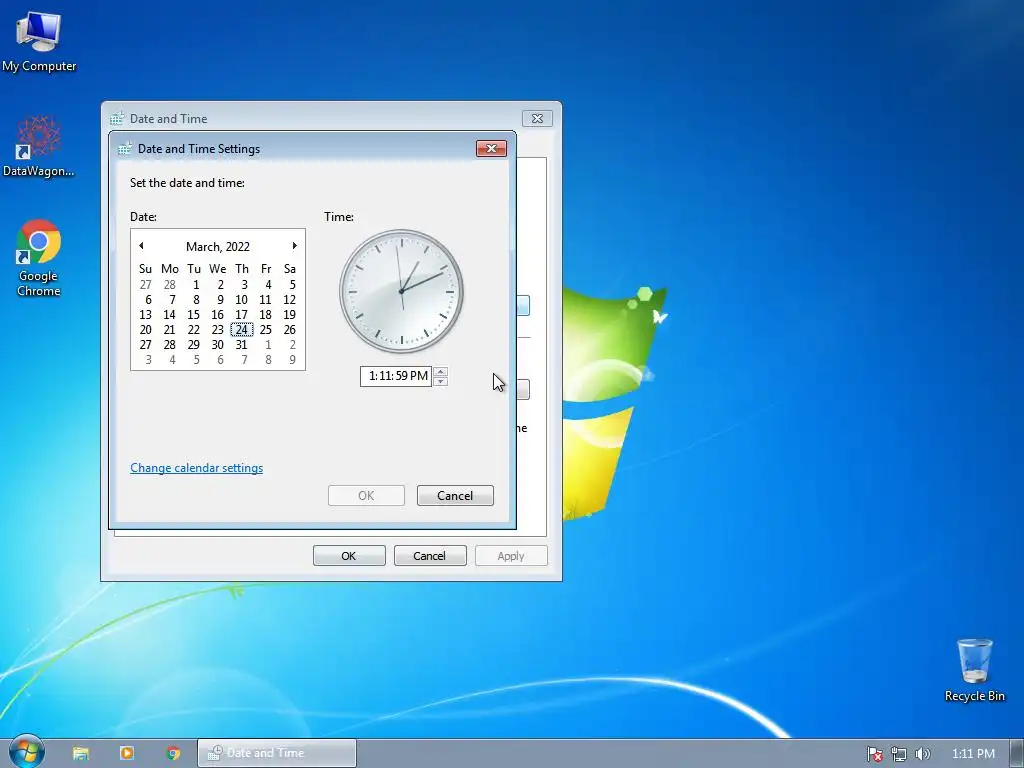
Task: Close the background Date and Time window
Action: click(x=537, y=118)
